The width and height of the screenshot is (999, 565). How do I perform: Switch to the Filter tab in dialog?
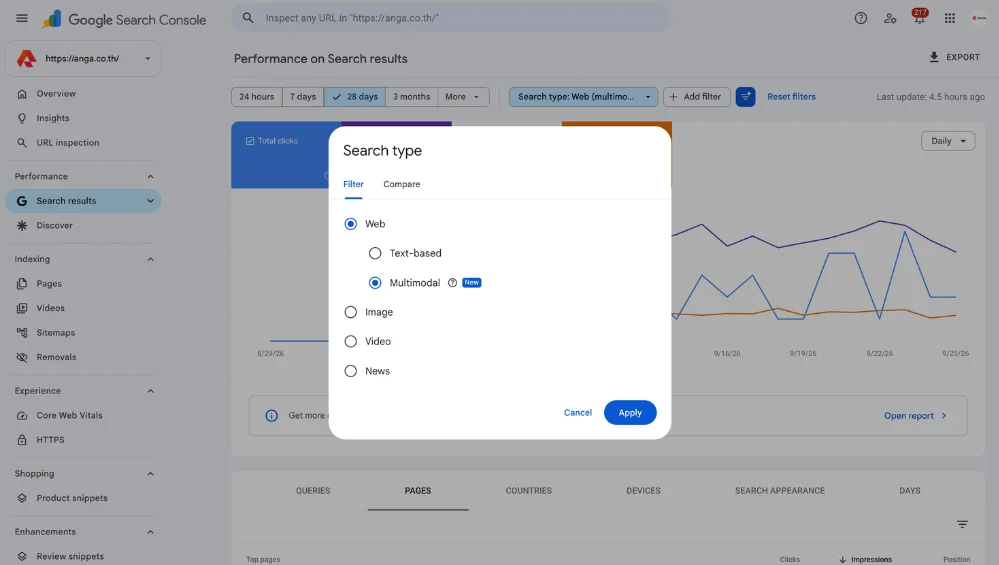coord(354,184)
